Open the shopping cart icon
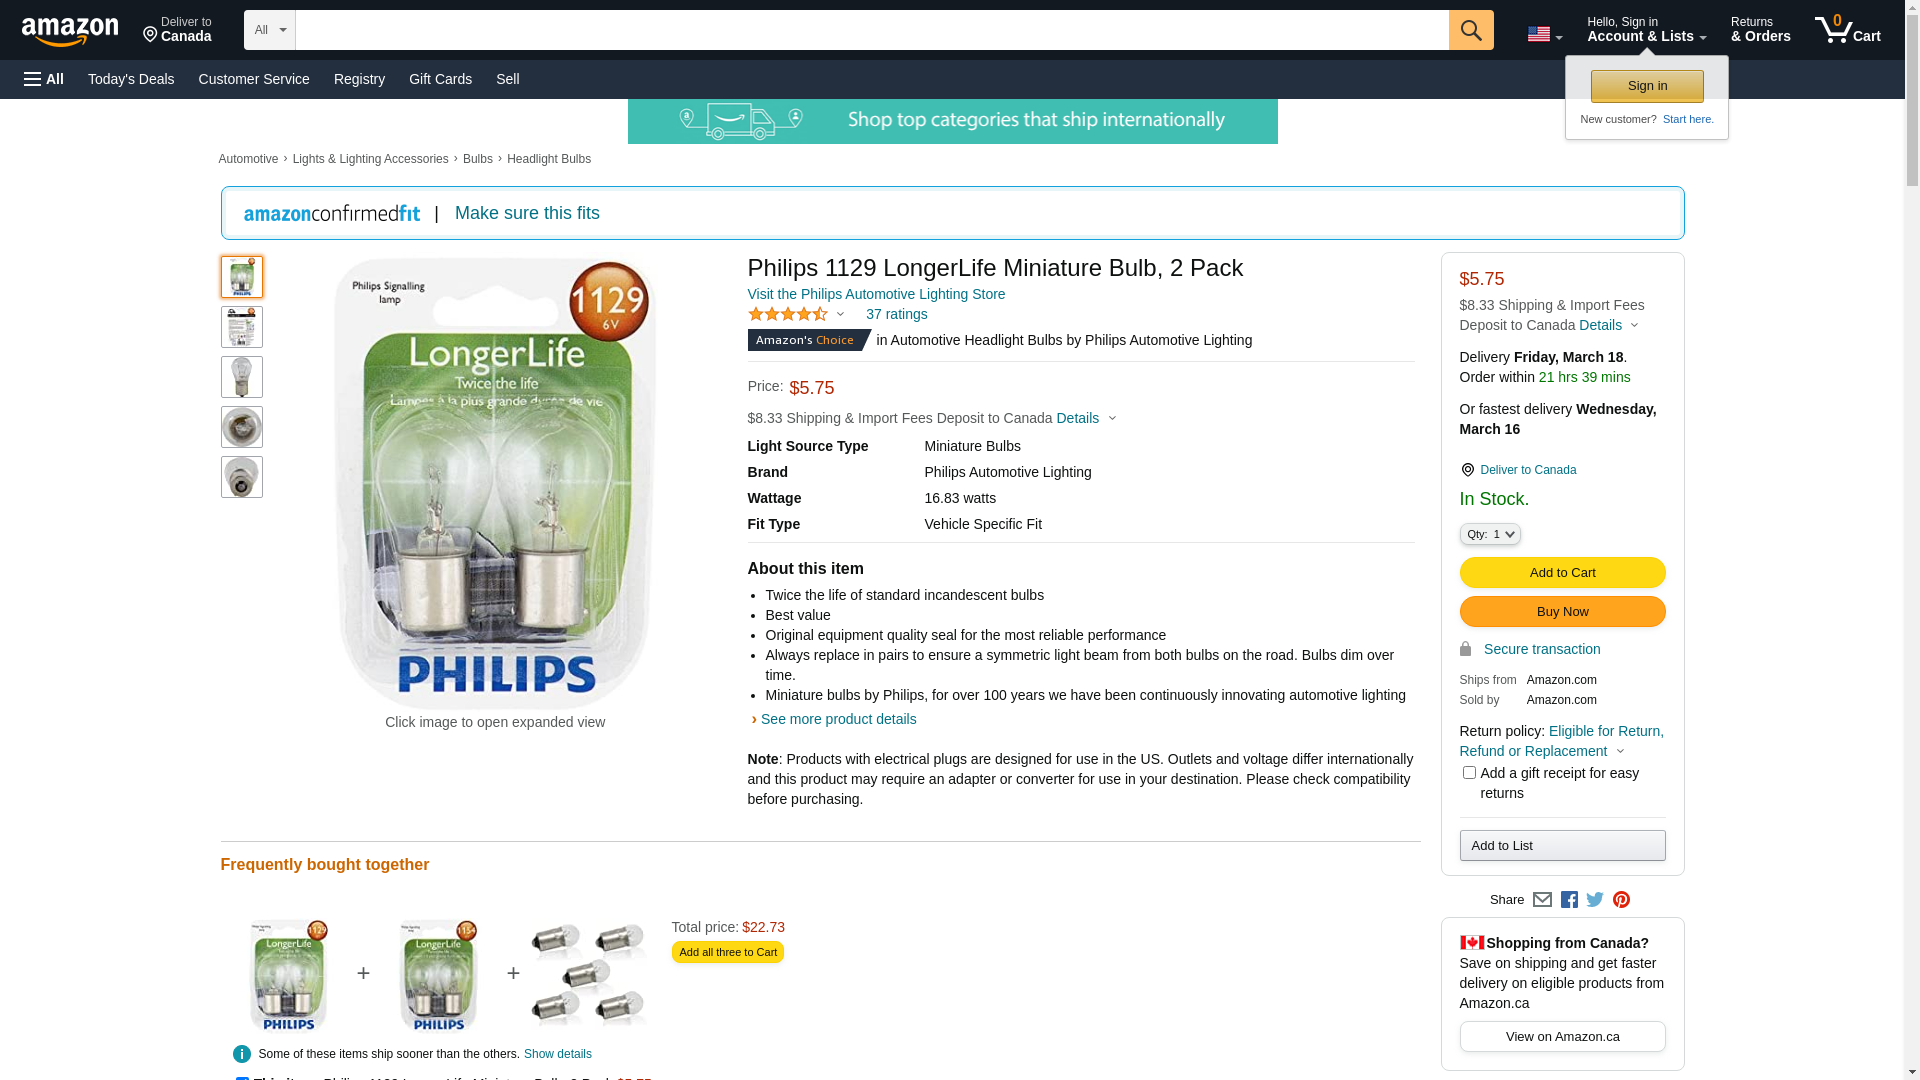This screenshot has width=1920, height=1080. click(x=1847, y=30)
